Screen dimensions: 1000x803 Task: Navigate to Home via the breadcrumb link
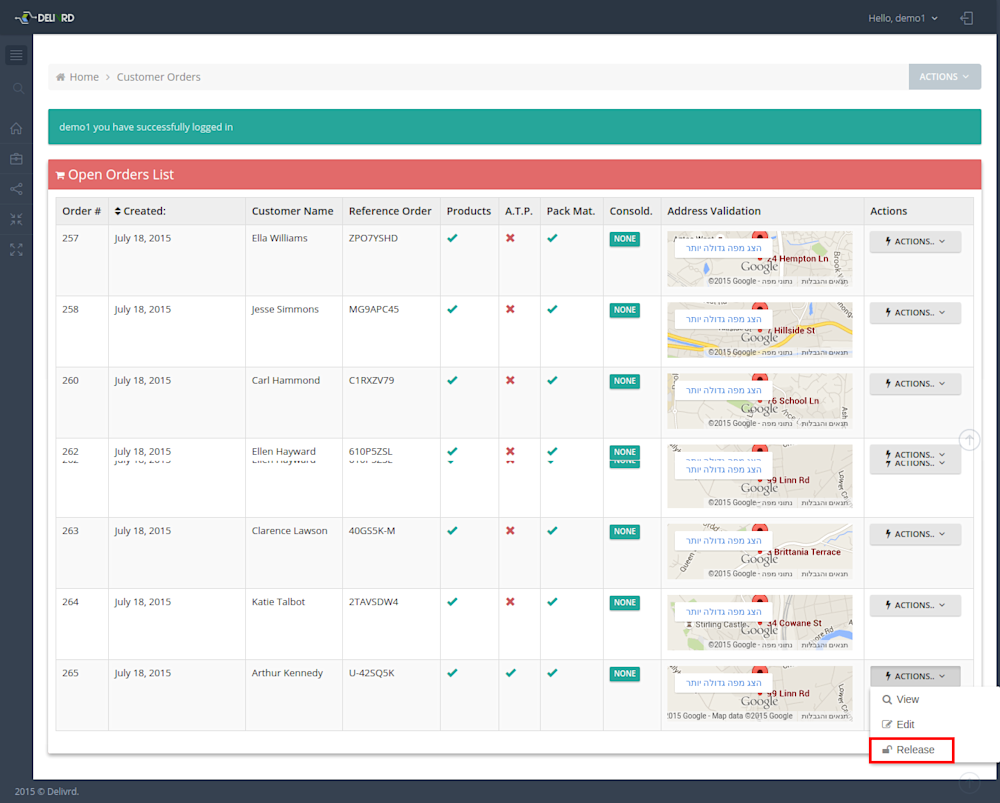pos(84,76)
